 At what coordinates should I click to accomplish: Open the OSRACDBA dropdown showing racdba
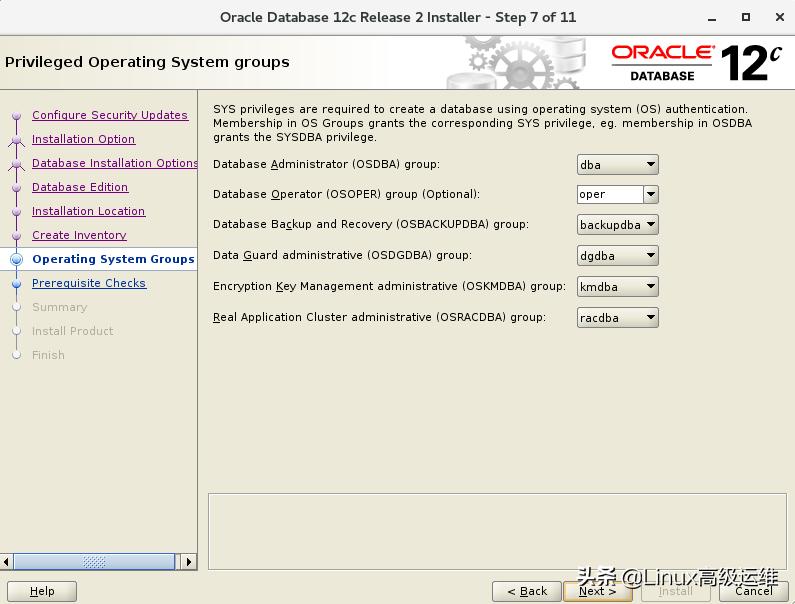[x=618, y=317]
